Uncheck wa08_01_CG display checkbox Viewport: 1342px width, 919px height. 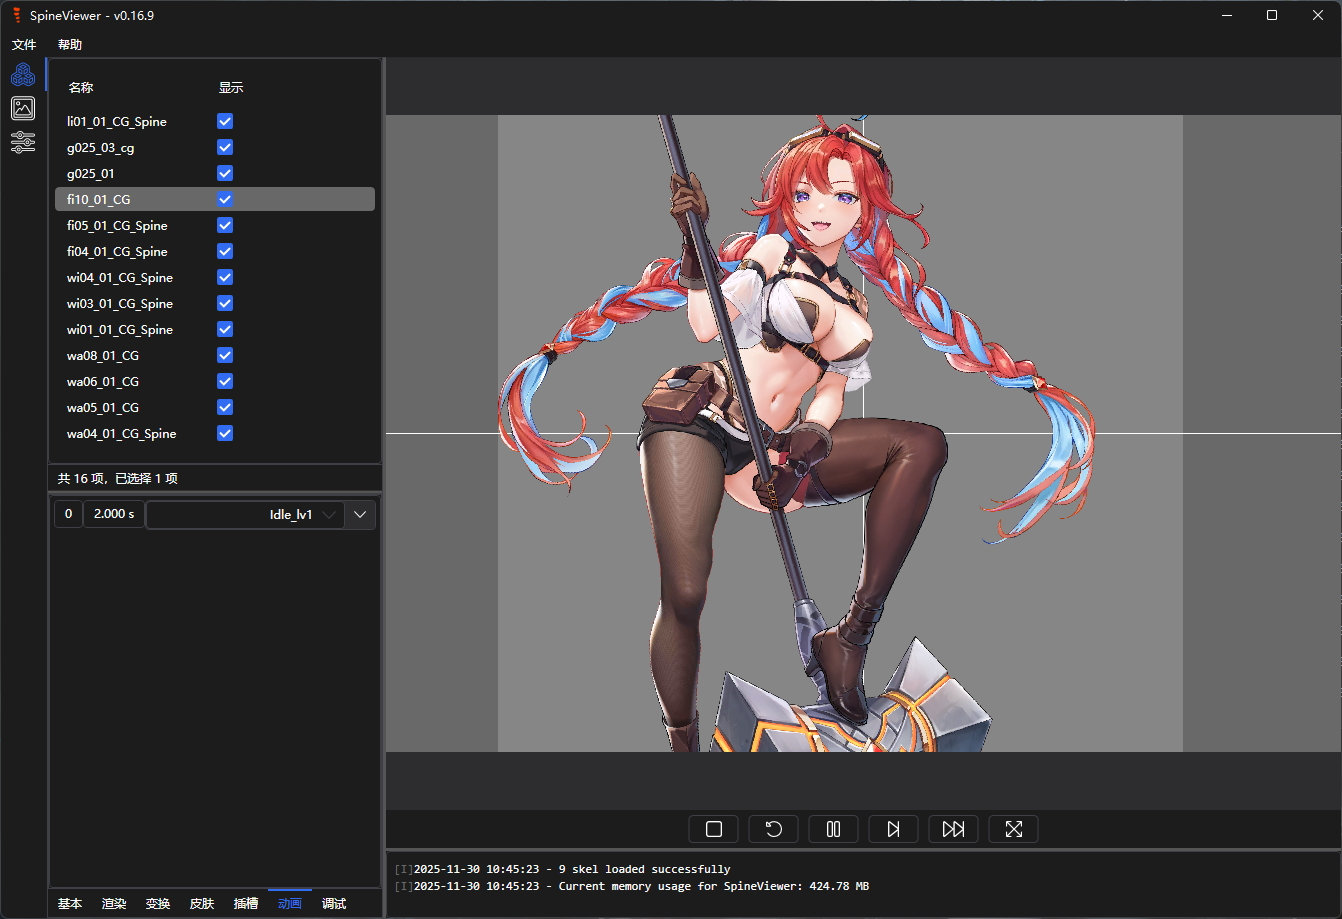point(225,355)
